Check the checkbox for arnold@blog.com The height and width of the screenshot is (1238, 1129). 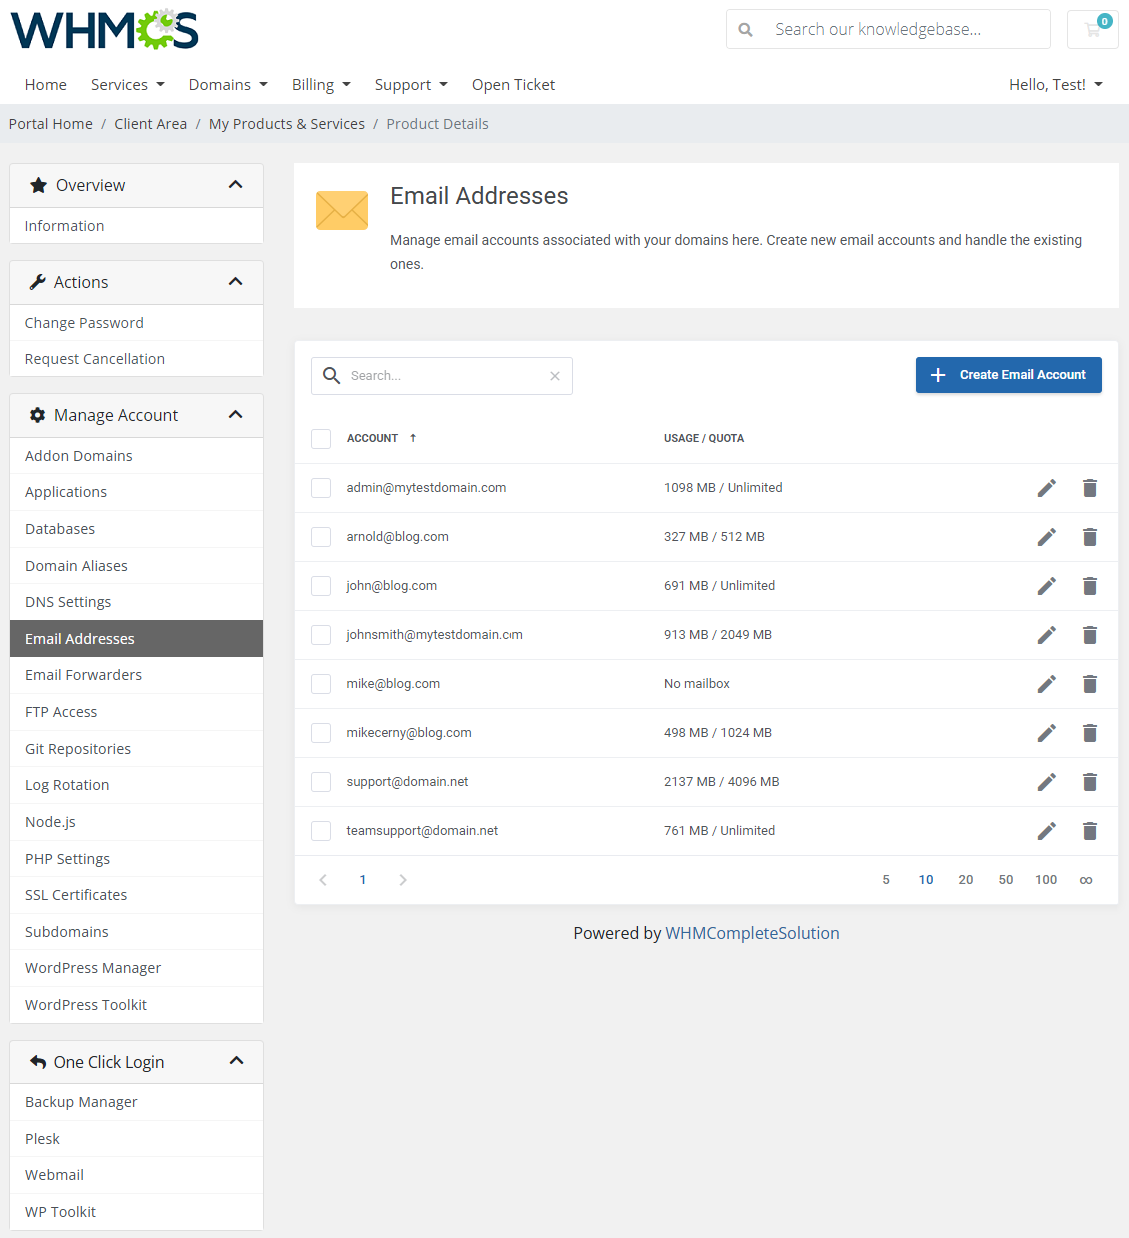click(x=320, y=537)
